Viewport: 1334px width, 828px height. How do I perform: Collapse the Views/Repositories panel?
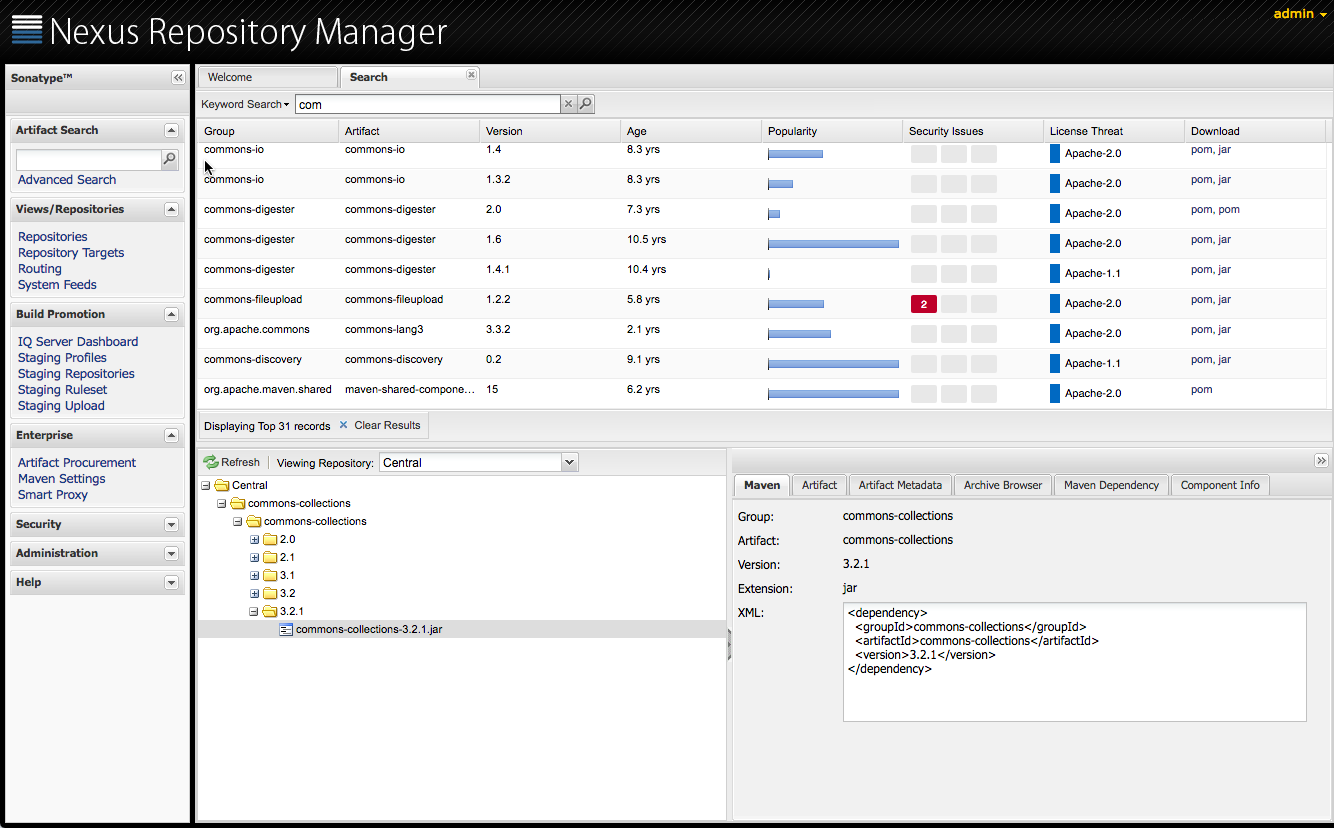click(171, 209)
